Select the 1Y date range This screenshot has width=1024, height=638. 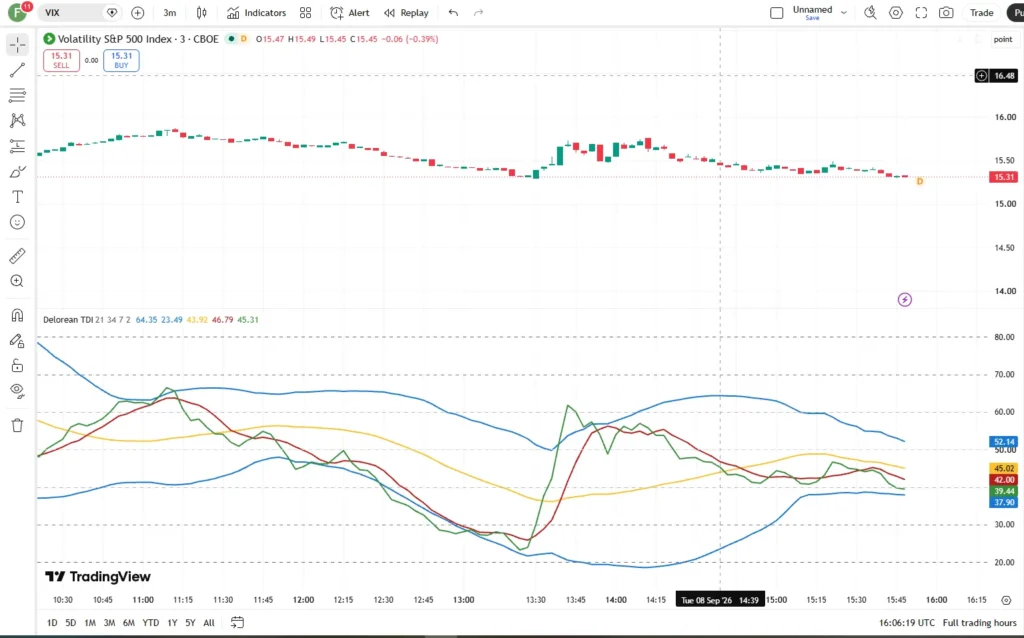point(172,622)
